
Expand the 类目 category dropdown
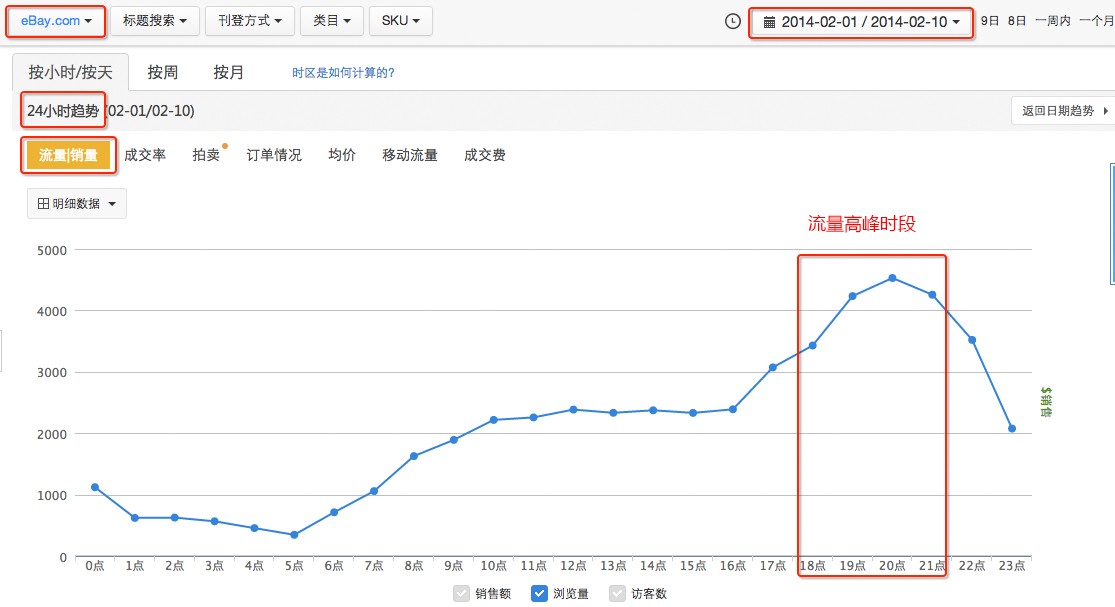click(330, 21)
